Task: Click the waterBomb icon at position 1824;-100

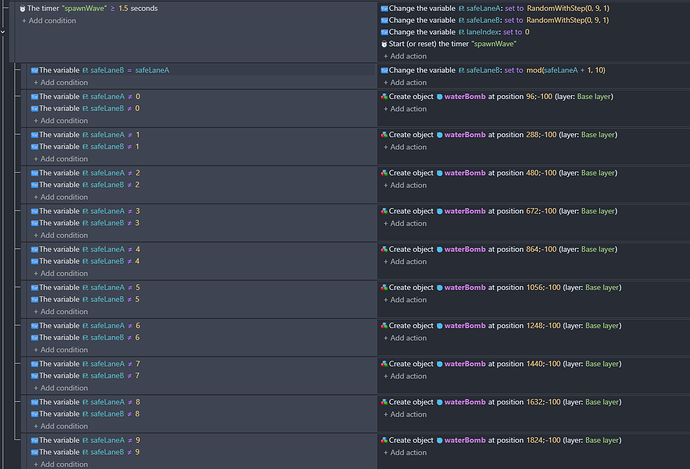Action: (439, 440)
